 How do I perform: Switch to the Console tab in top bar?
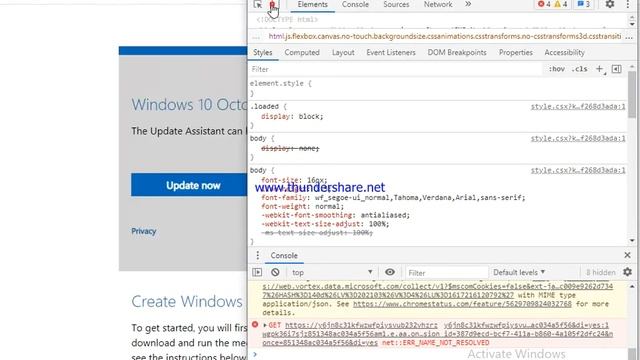point(355,4)
